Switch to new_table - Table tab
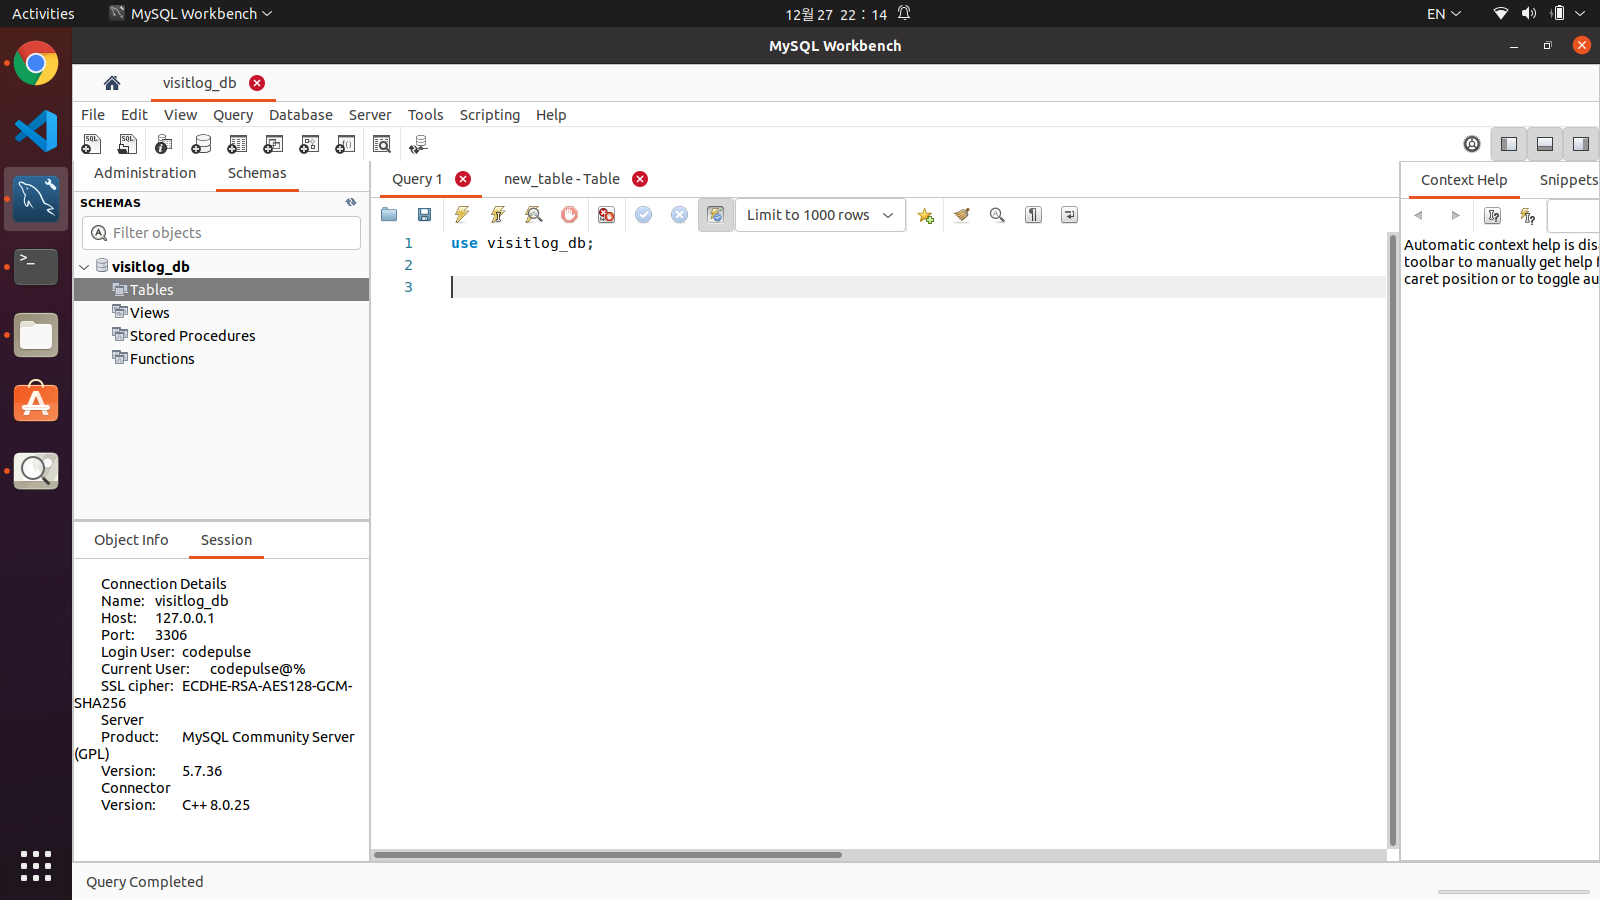The width and height of the screenshot is (1600, 900). [562, 179]
